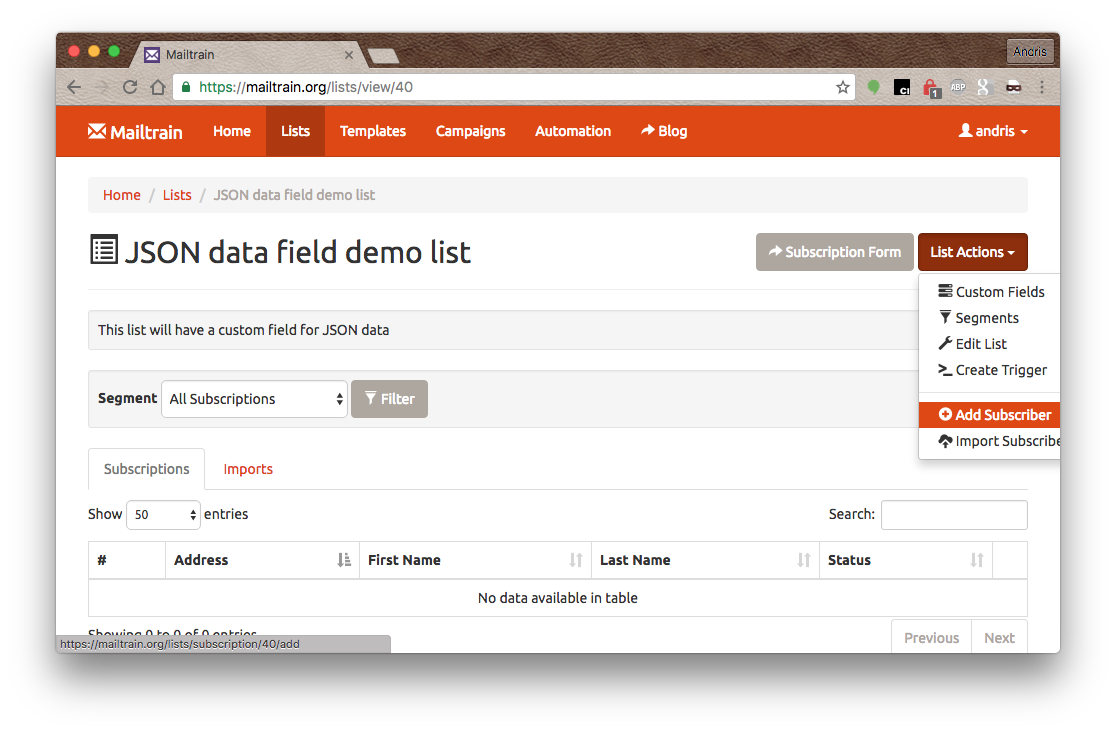Click the list icon beside the page title

click(x=104, y=250)
